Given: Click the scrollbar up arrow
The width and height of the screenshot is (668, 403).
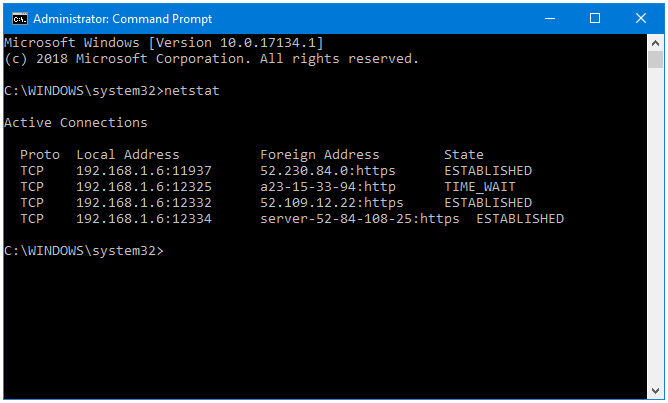Looking at the screenshot, I should (655, 43).
